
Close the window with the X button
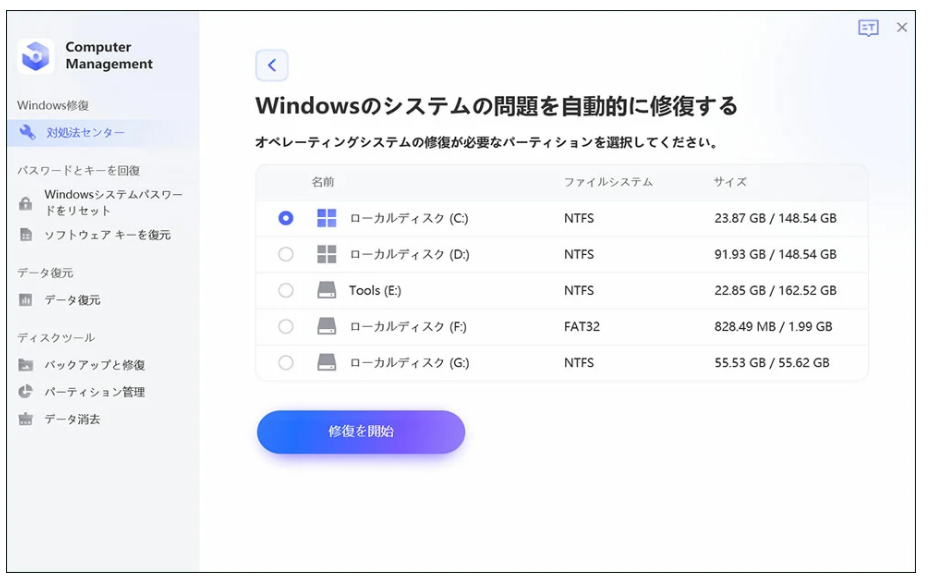pyautogui.click(x=902, y=28)
